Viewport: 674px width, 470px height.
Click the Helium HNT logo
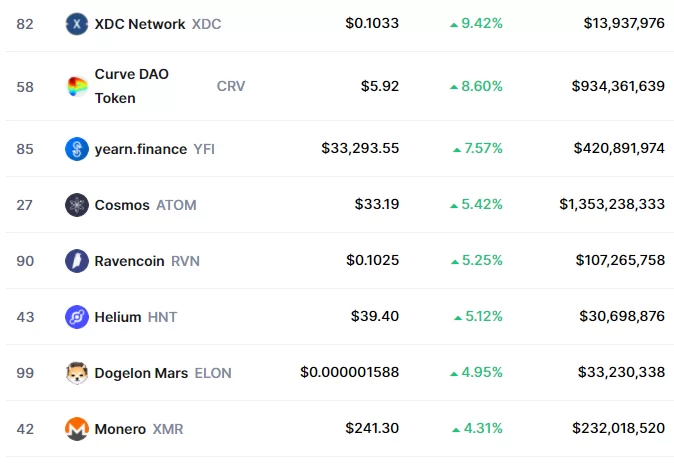pyautogui.click(x=77, y=317)
